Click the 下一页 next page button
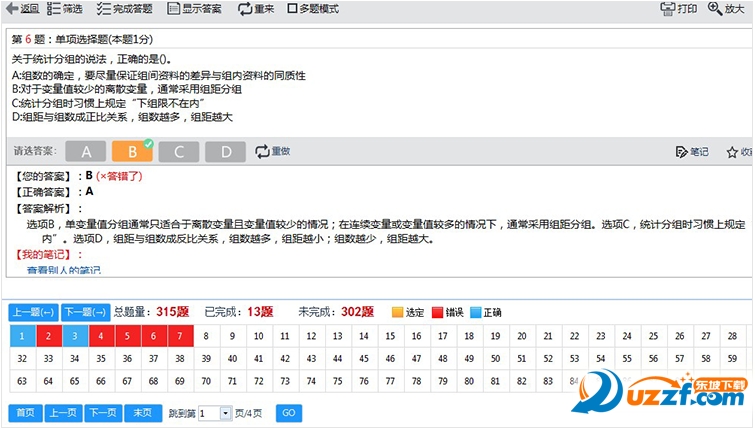This screenshot has height=430, width=755. 103,413
